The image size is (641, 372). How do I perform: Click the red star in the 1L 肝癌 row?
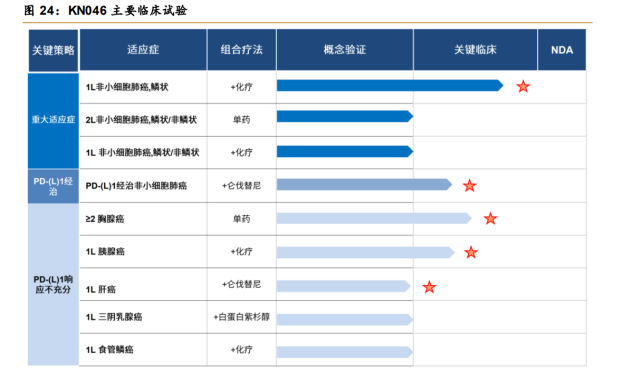429,287
